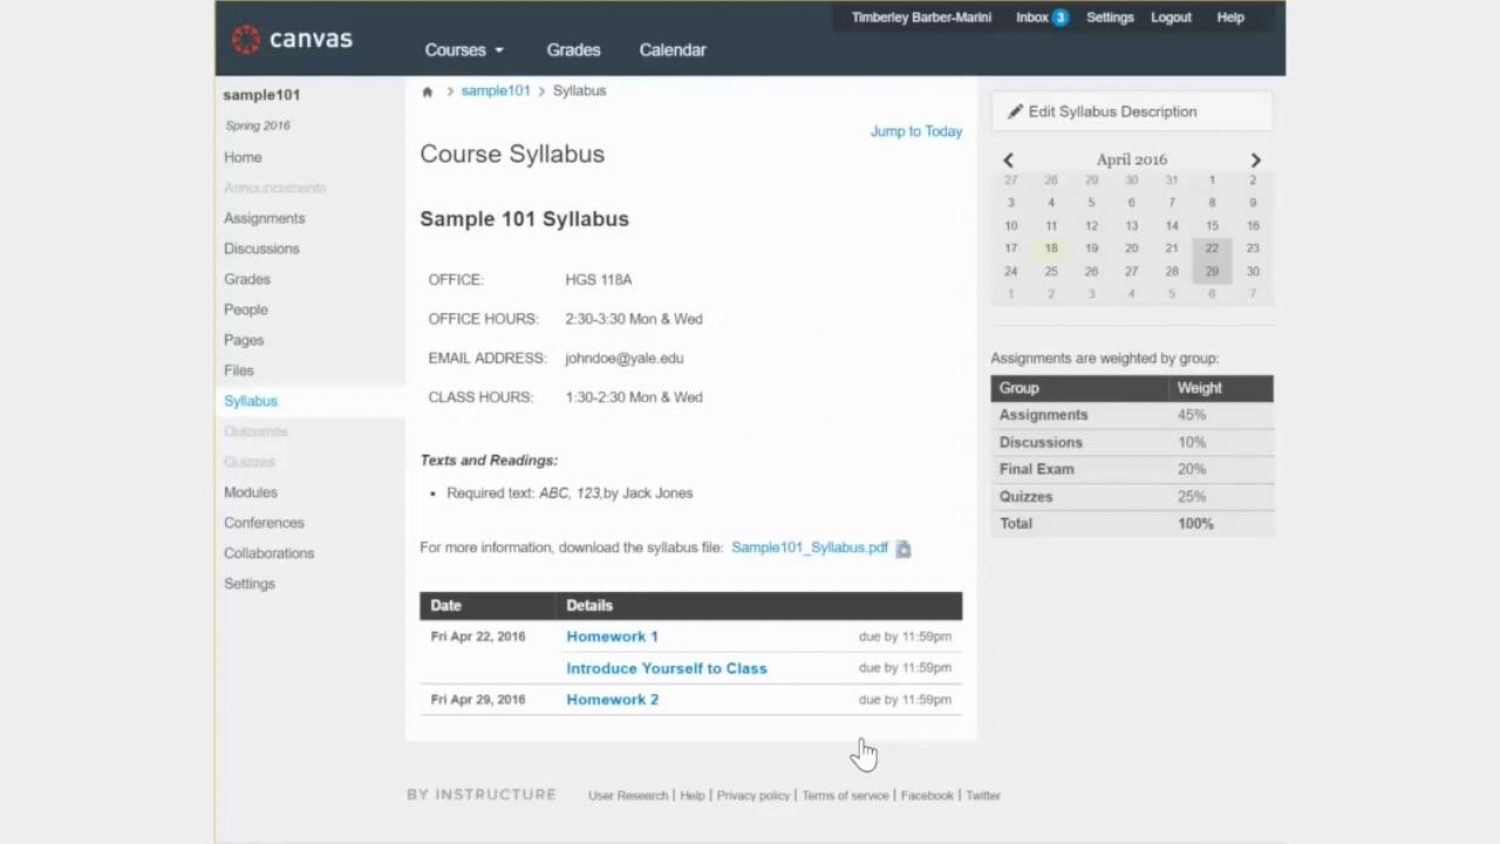Select Settings in course sidebar
The height and width of the screenshot is (844, 1500).
[249, 583]
